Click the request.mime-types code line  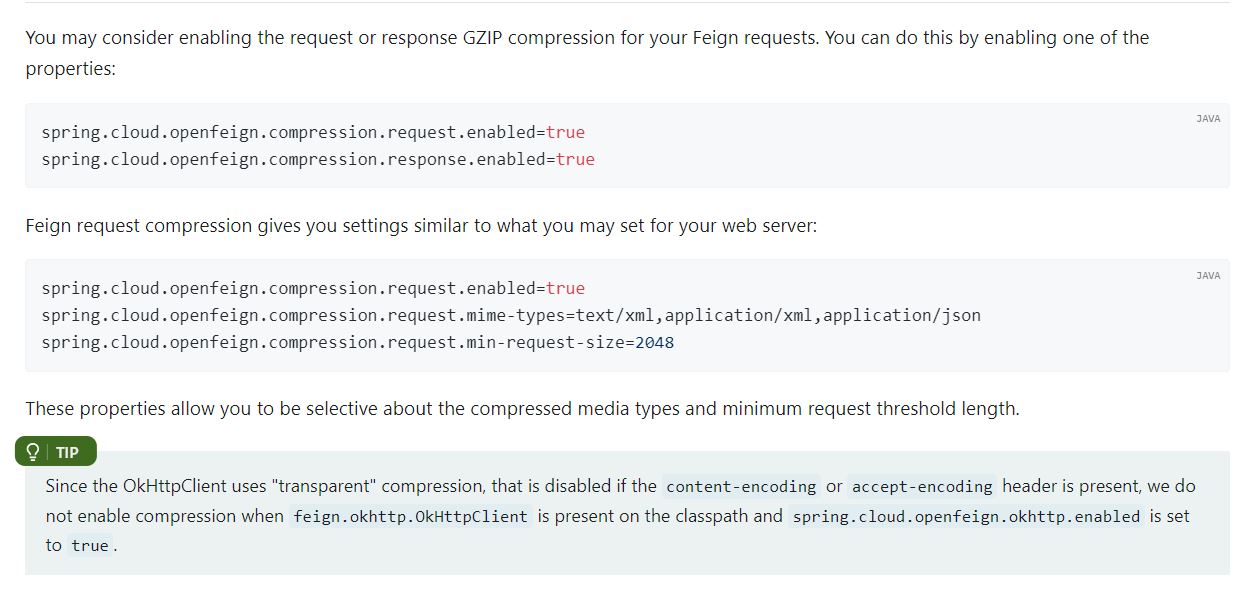(510, 315)
